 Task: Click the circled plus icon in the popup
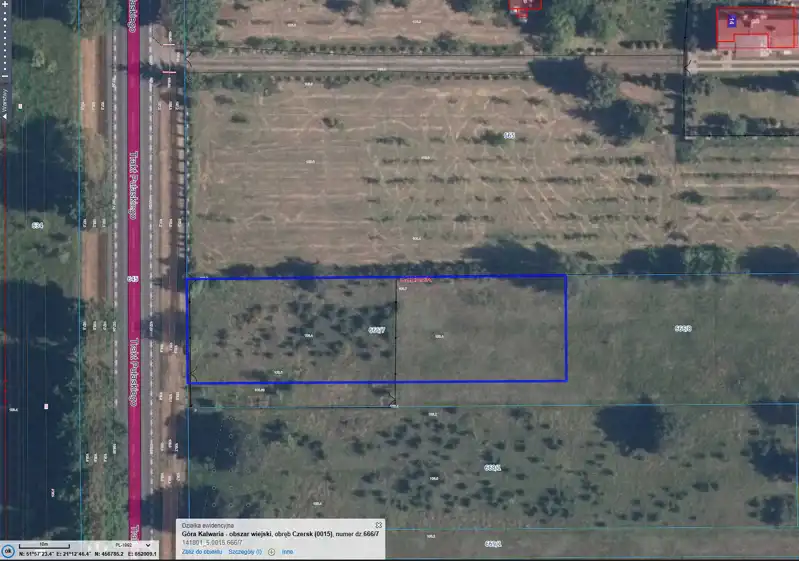point(271,551)
